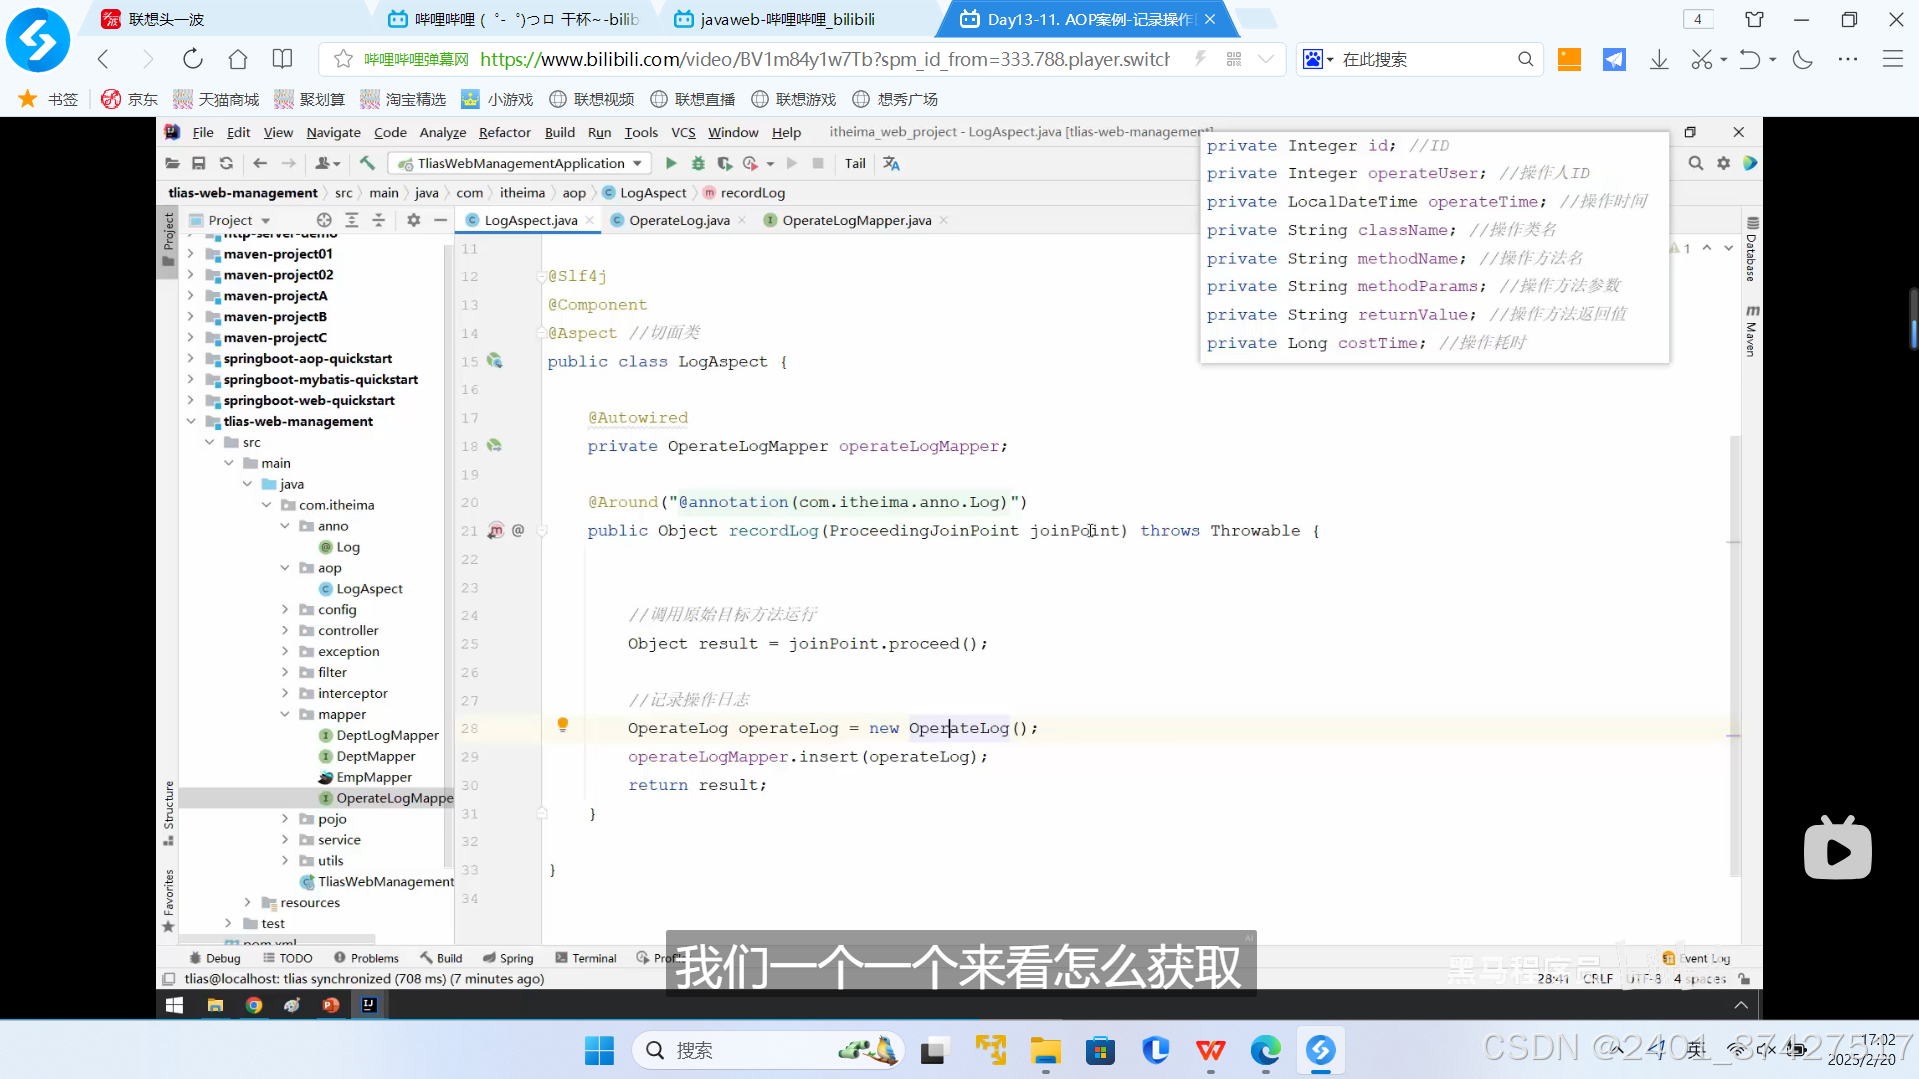The width and height of the screenshot is (1919, 1079).
Task: Switch to OperateLog.java editor tab
Action: coord(678,220)
